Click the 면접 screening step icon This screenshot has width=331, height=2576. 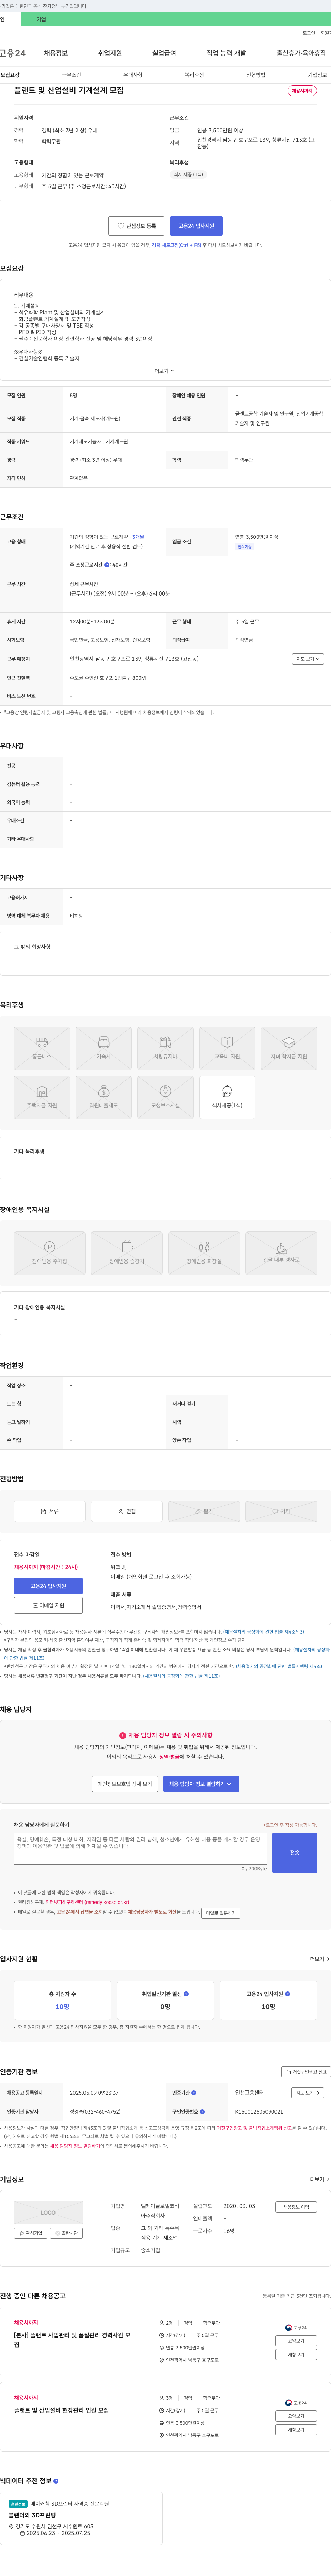pyautogui.click(x=127, y=1511)
